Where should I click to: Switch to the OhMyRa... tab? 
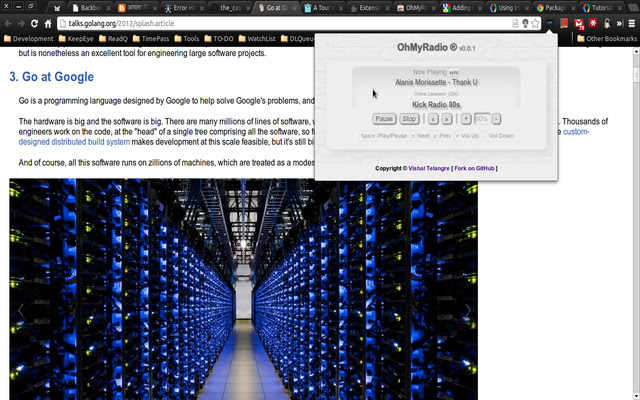point(416,8)
